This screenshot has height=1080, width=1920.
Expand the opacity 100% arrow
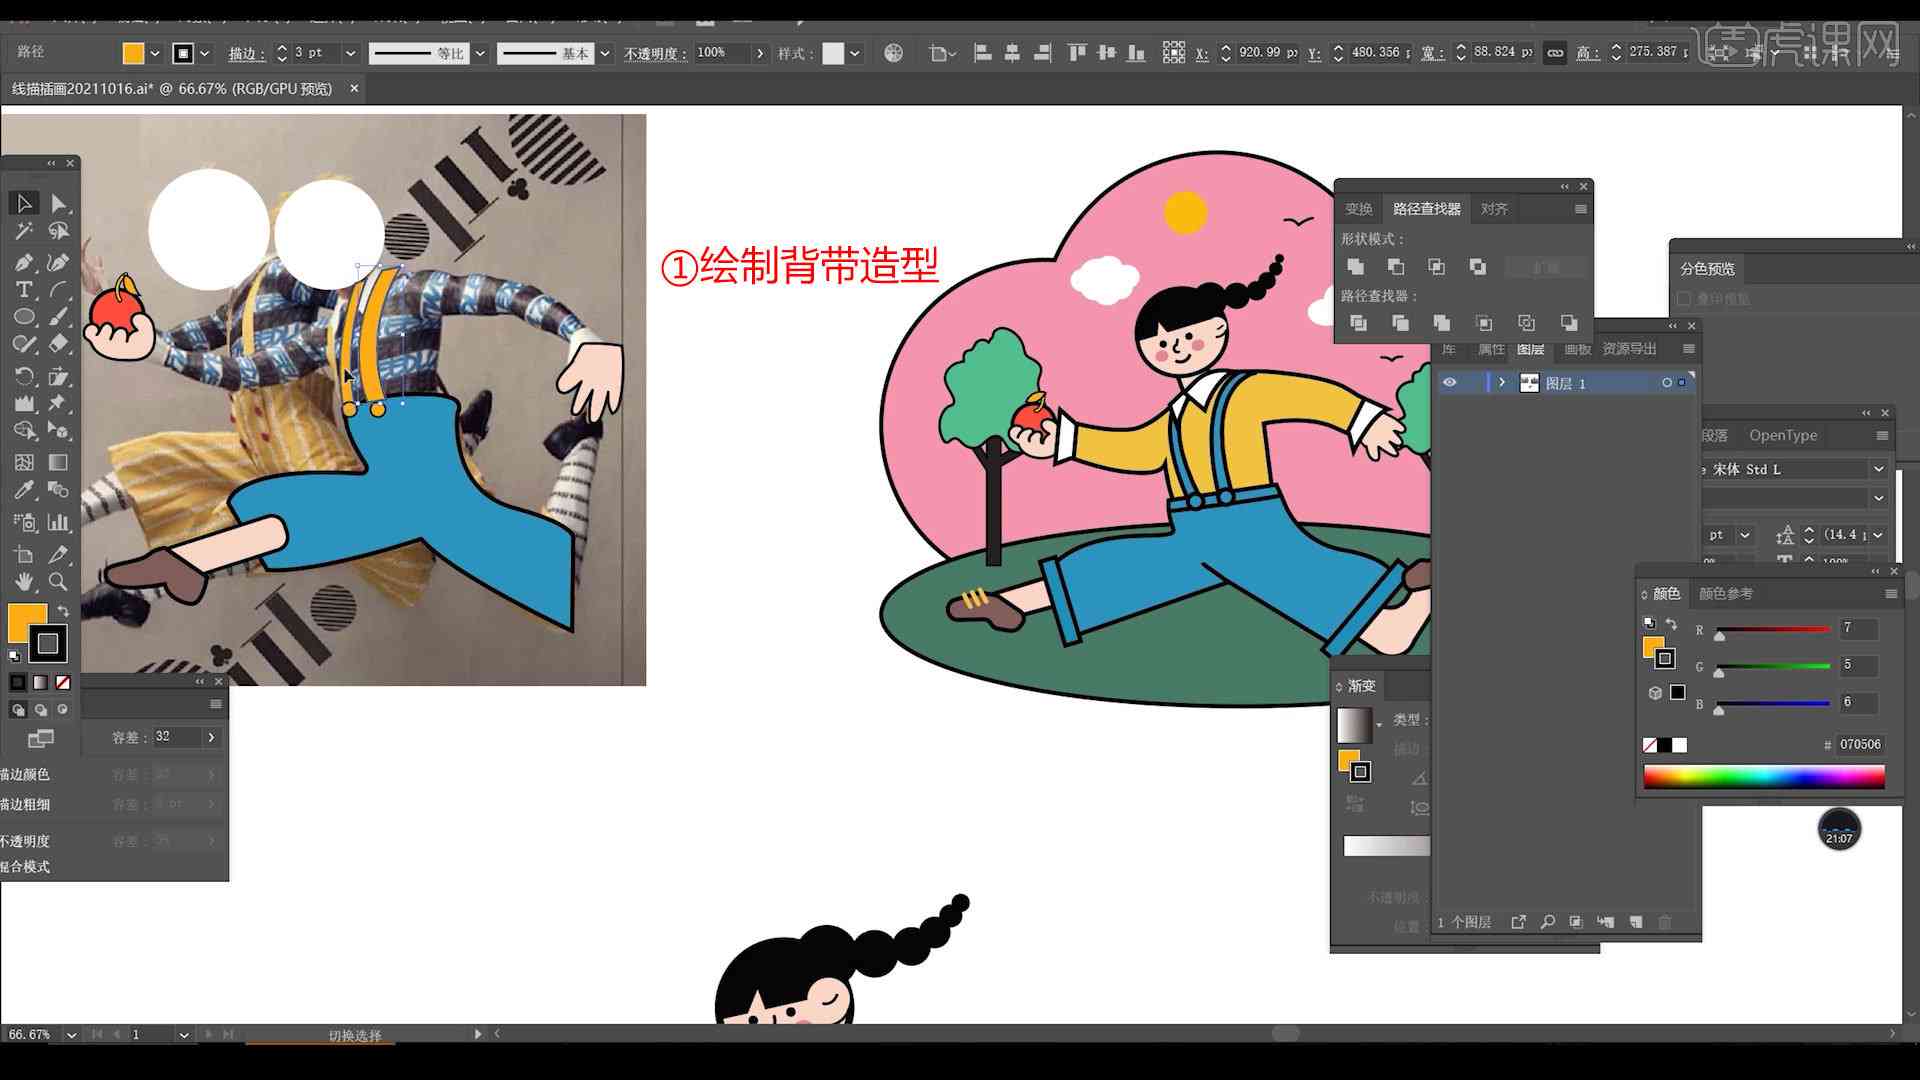pyautogui.click(x=760, y=53)
